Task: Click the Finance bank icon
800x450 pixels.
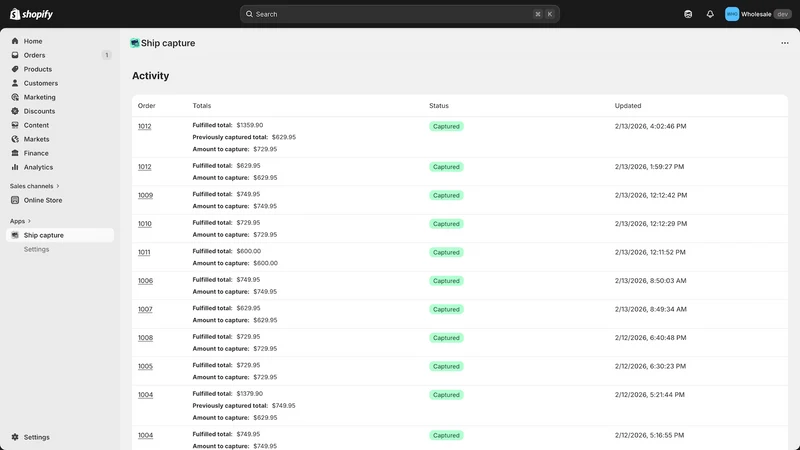Action: 15,153
